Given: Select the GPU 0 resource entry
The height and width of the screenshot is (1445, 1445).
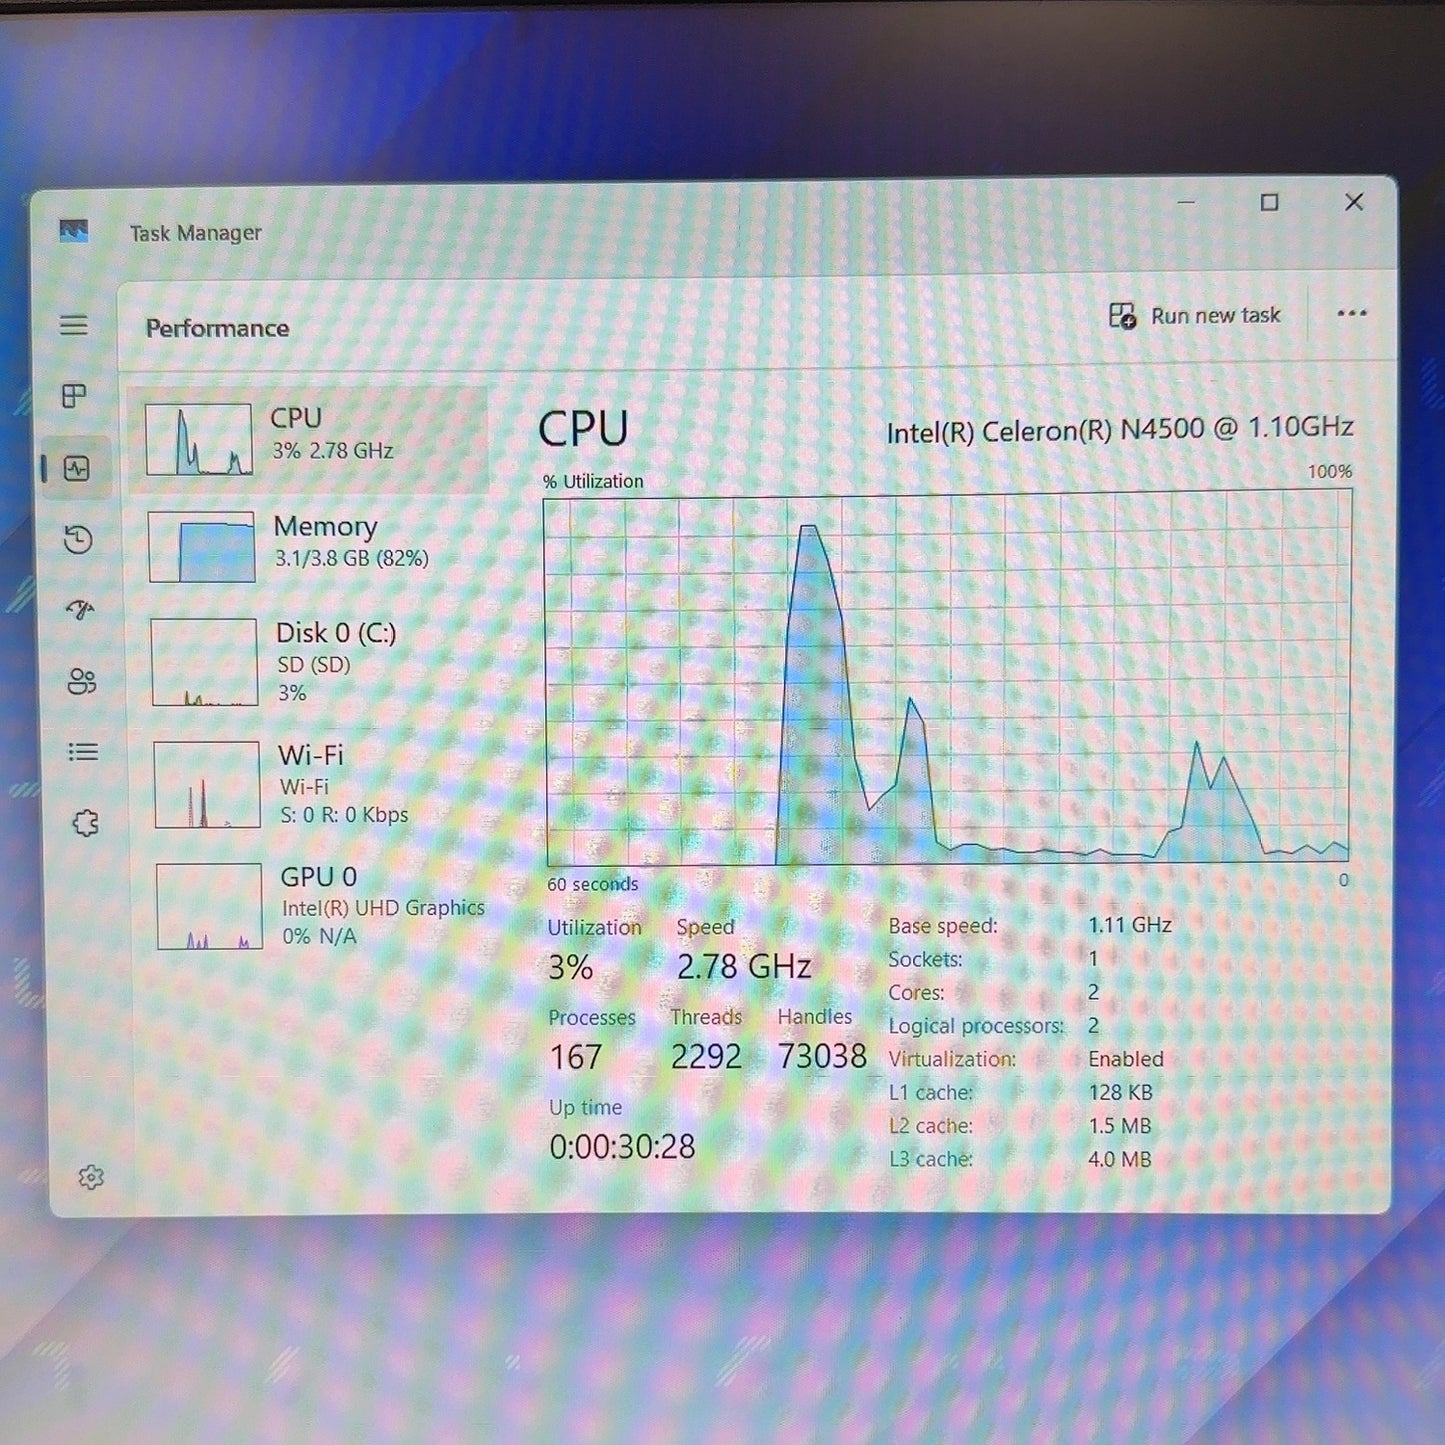Looking at the screenshot, I should click(x=316, y=906).
